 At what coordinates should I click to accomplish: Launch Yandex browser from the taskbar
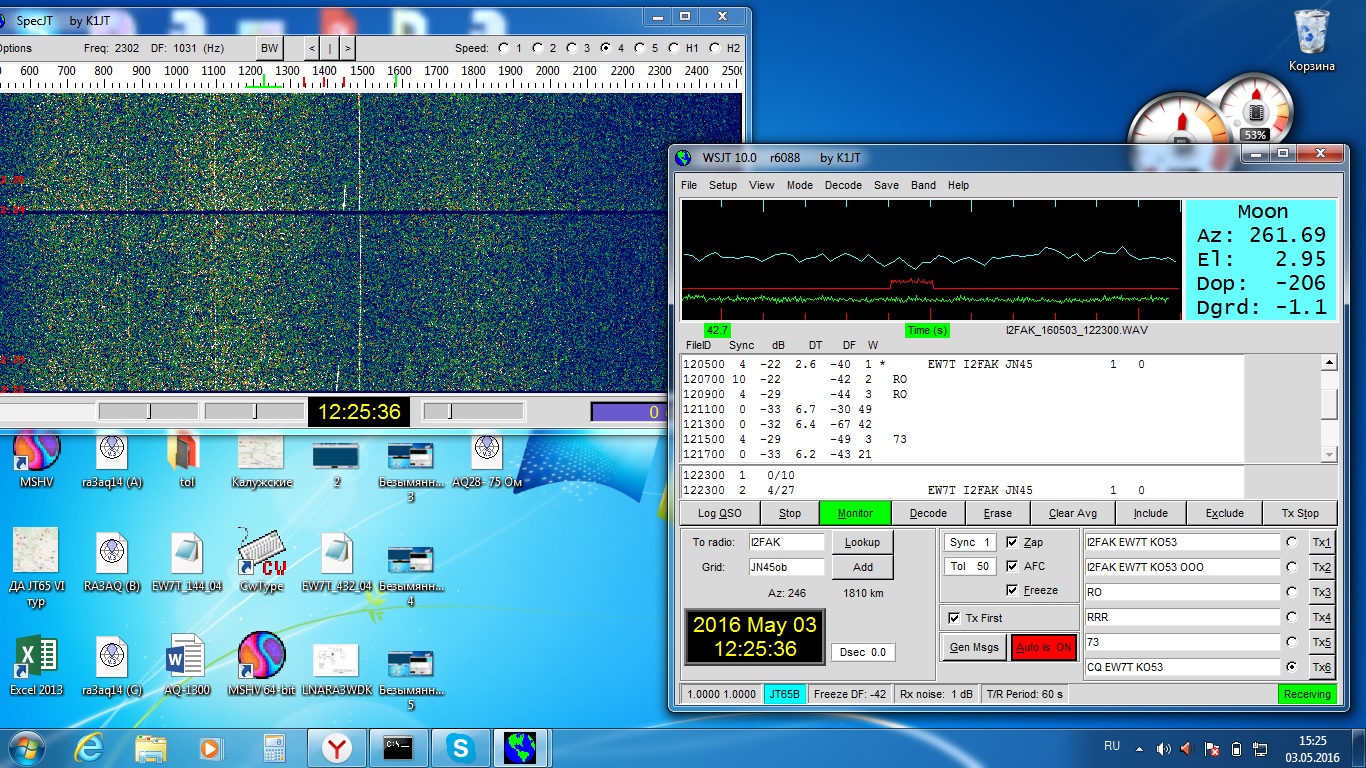pyautogui.click(x=337, y=747)
